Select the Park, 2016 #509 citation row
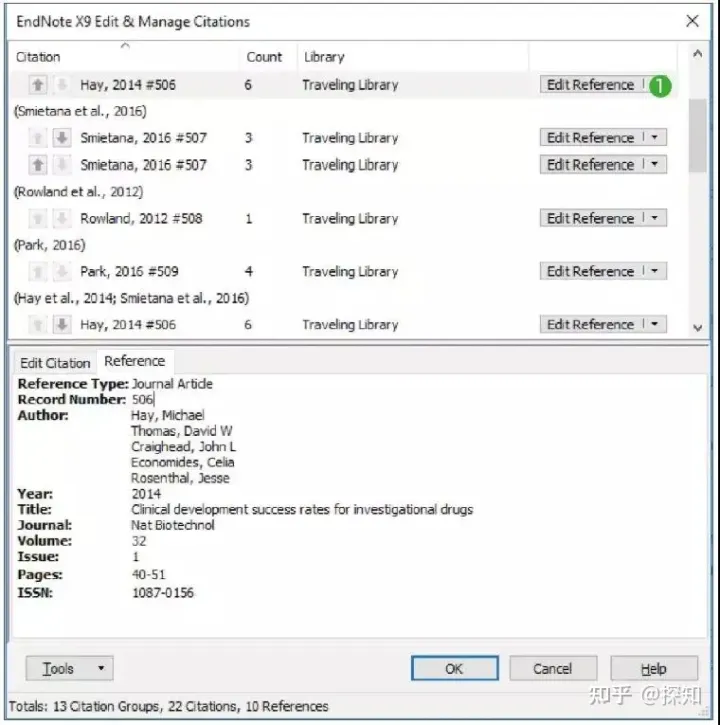The image size is (720, 725). point(342,271)
